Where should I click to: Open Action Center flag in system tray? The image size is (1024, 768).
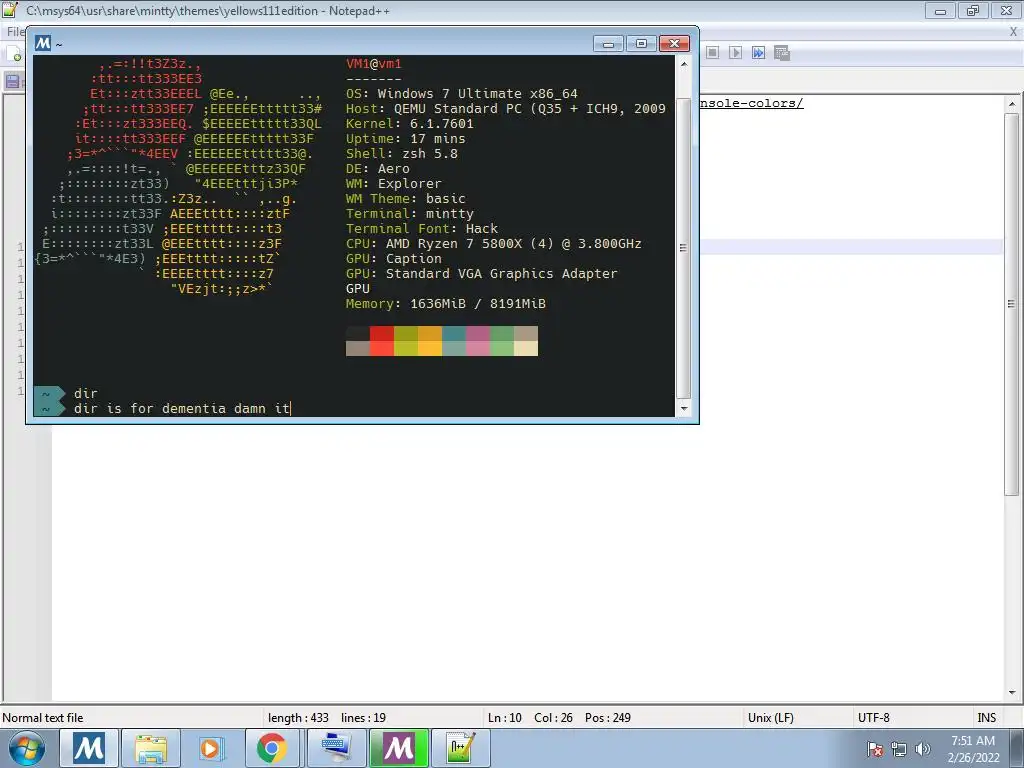coord(875,749)
